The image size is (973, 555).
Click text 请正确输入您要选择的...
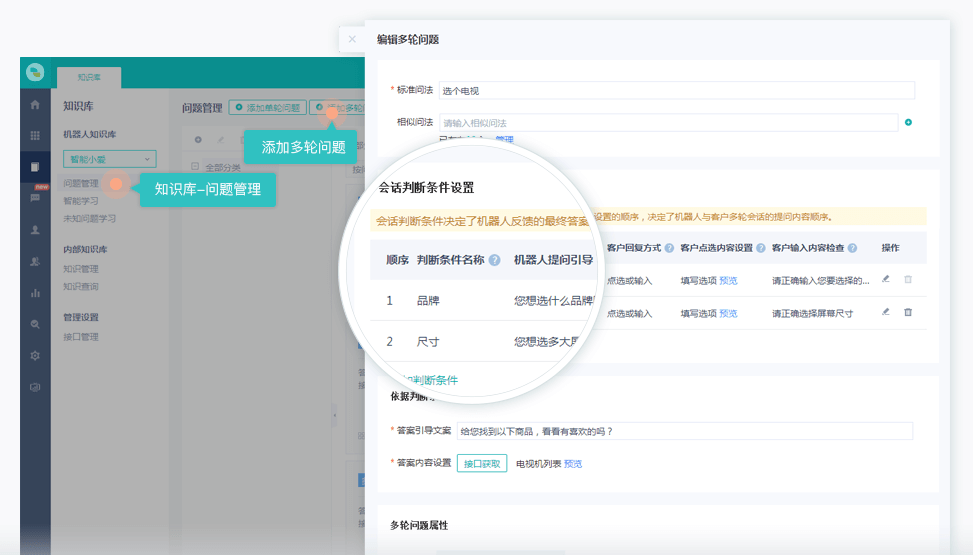[x=820, y=281]
